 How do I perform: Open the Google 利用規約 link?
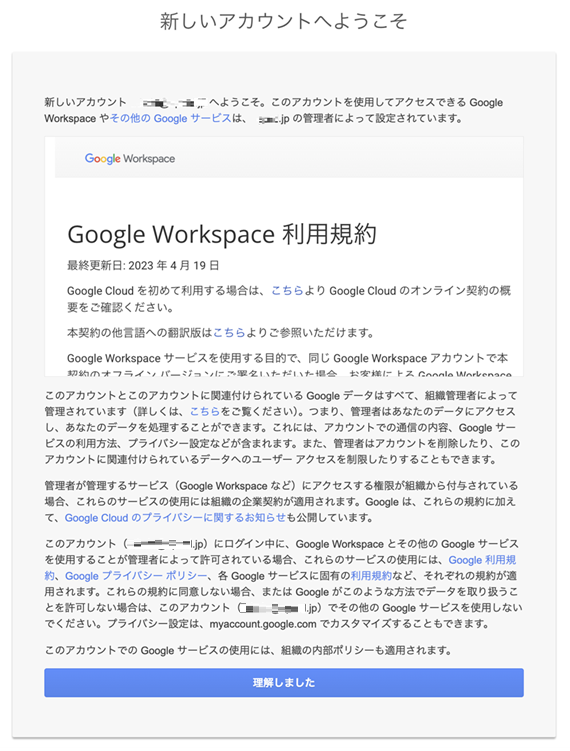pos(482,560)
